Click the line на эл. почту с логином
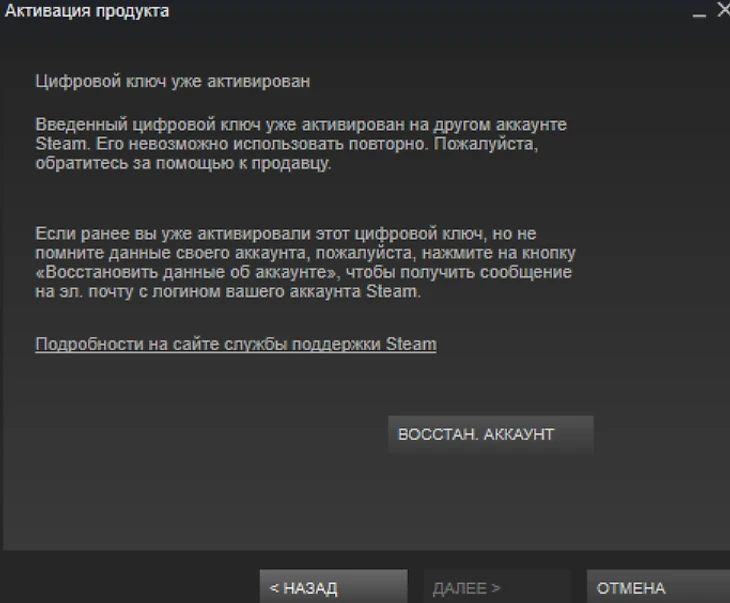 pos(228,291)
